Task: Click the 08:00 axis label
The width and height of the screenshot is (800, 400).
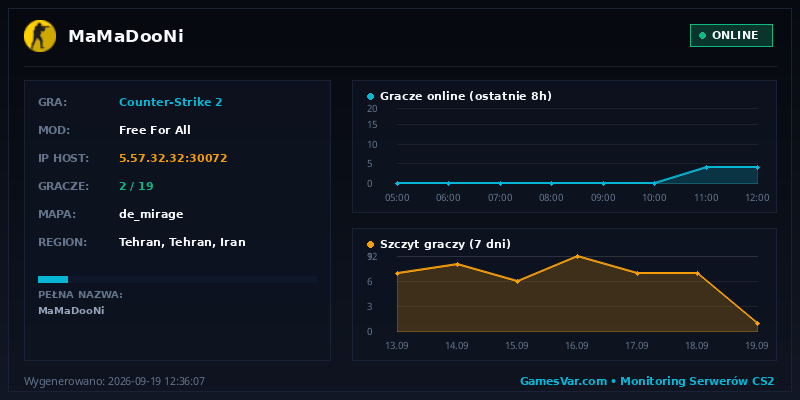Action: [552, 197]
